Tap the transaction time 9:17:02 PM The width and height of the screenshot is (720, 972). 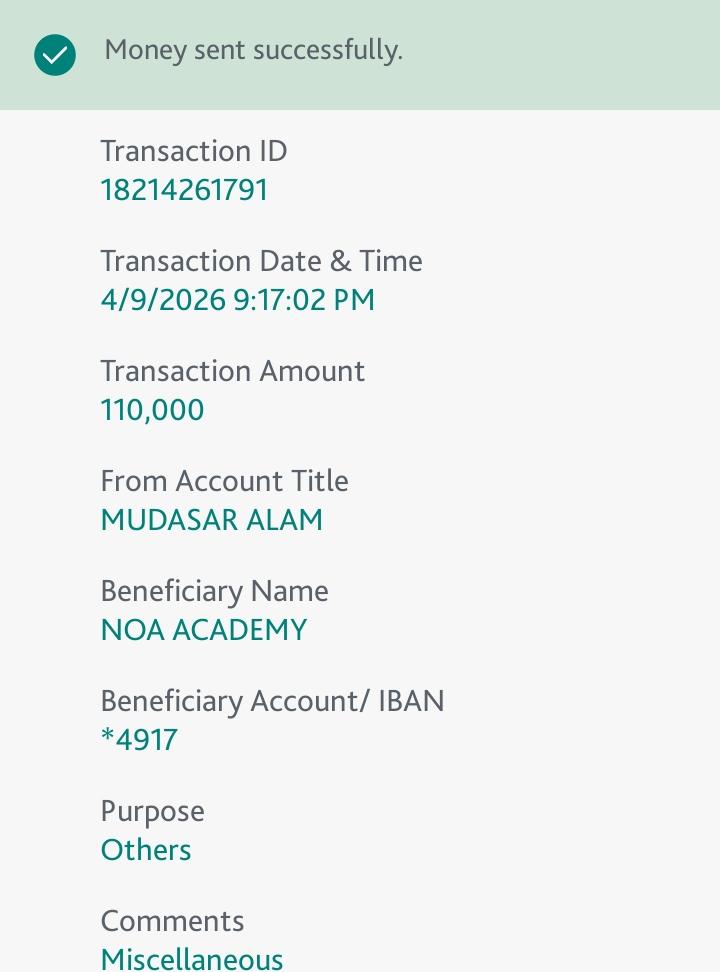coord(304,300)
